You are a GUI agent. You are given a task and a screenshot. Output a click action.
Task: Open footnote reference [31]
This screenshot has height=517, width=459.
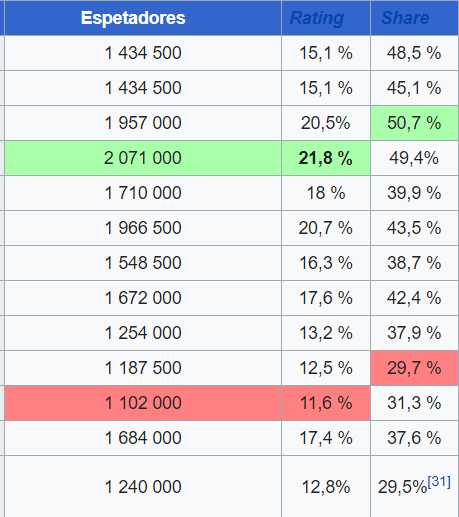pos(439,482)
